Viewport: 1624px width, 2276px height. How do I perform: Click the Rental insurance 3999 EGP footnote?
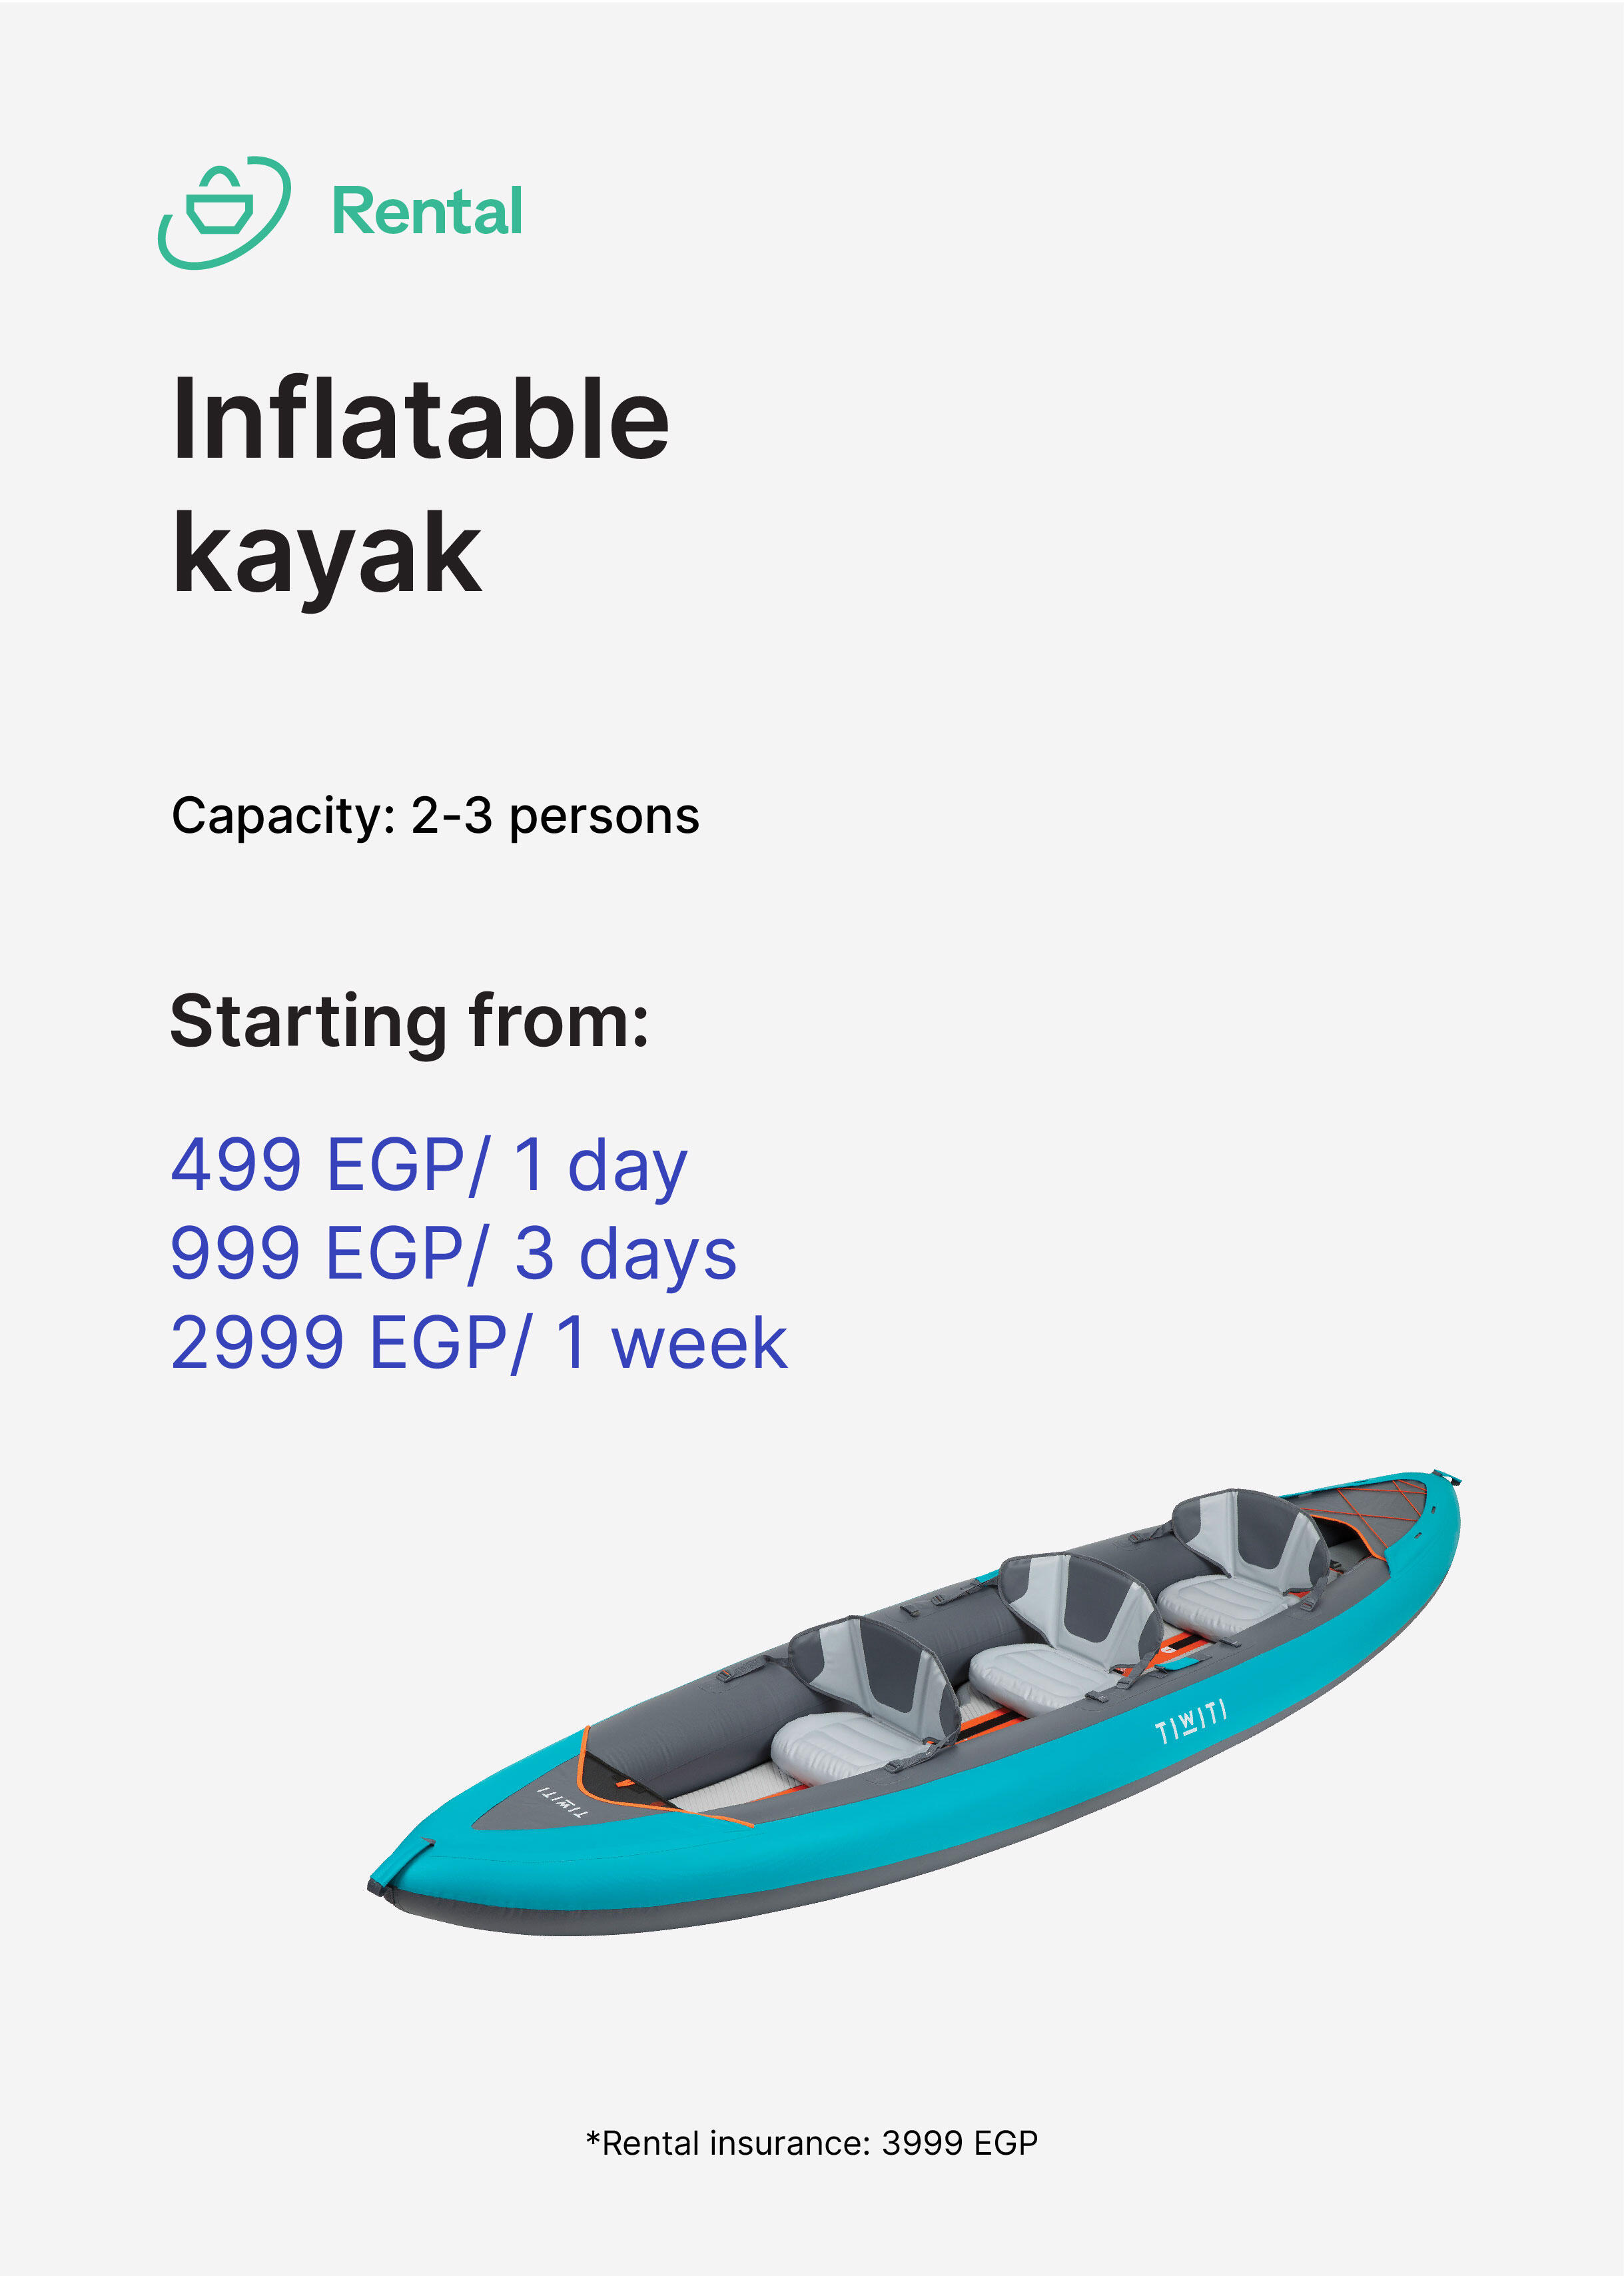812,2143
